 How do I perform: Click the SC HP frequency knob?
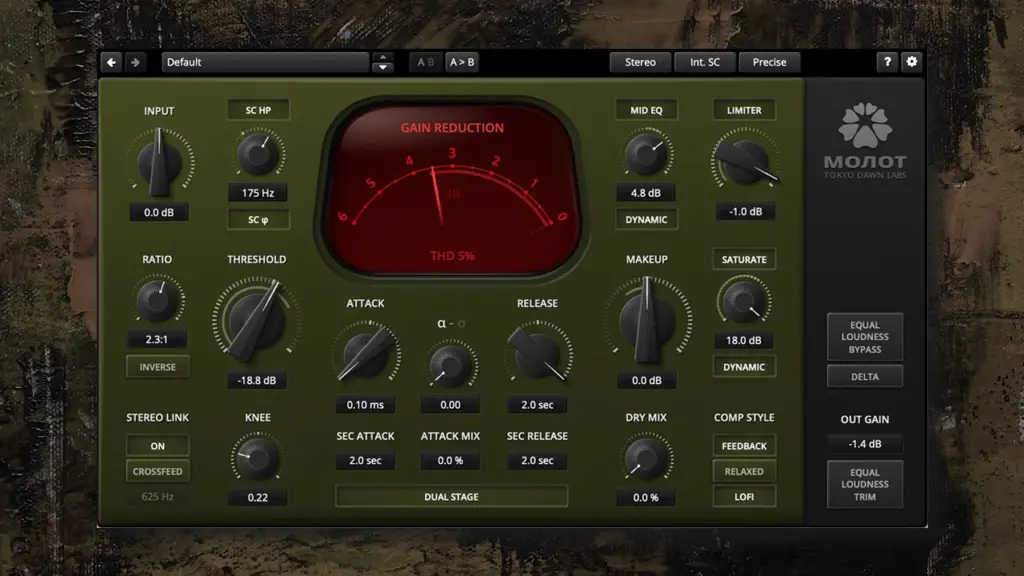[259, 154]
